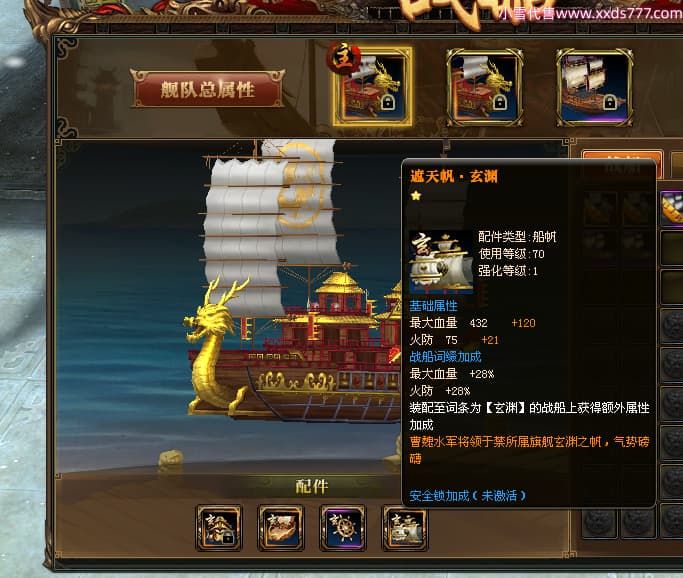Open the locked 玄 hull accessory slot

(219, 528)
